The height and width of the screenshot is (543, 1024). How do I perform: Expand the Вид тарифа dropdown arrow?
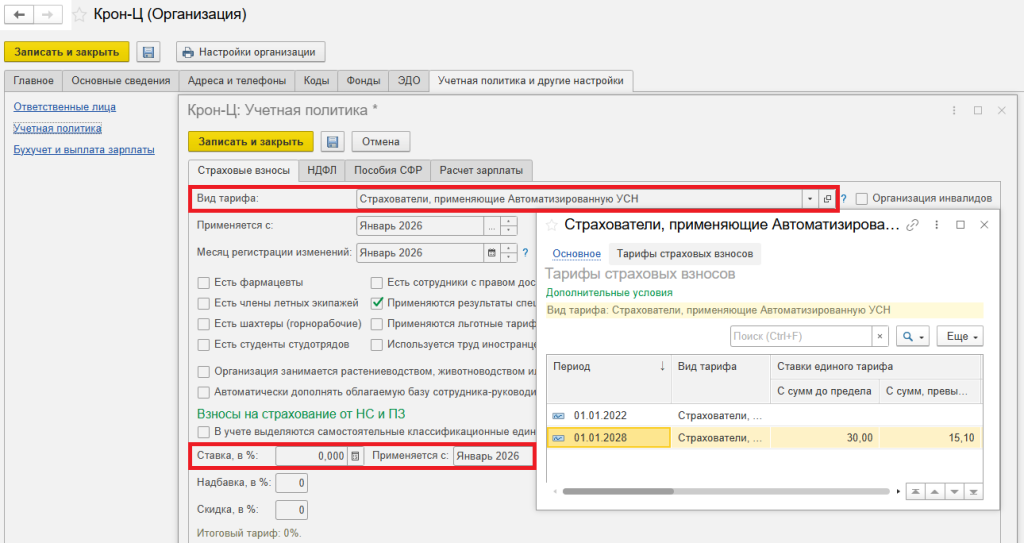point(810,199)
